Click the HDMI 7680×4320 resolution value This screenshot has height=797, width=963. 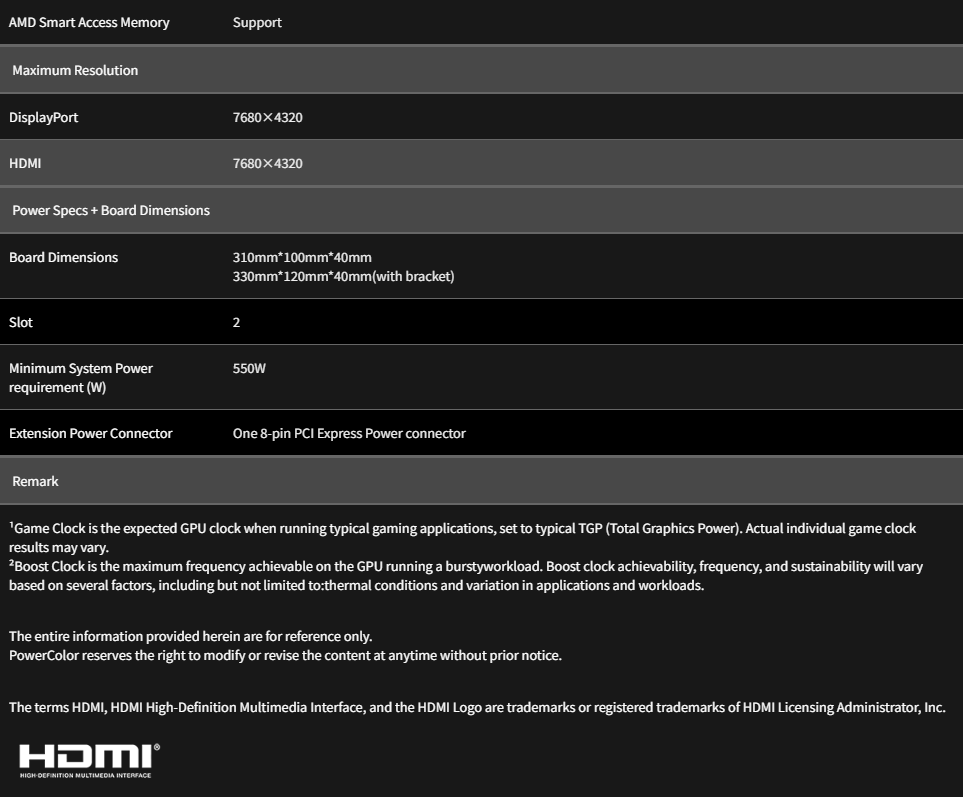click(267, 164)
